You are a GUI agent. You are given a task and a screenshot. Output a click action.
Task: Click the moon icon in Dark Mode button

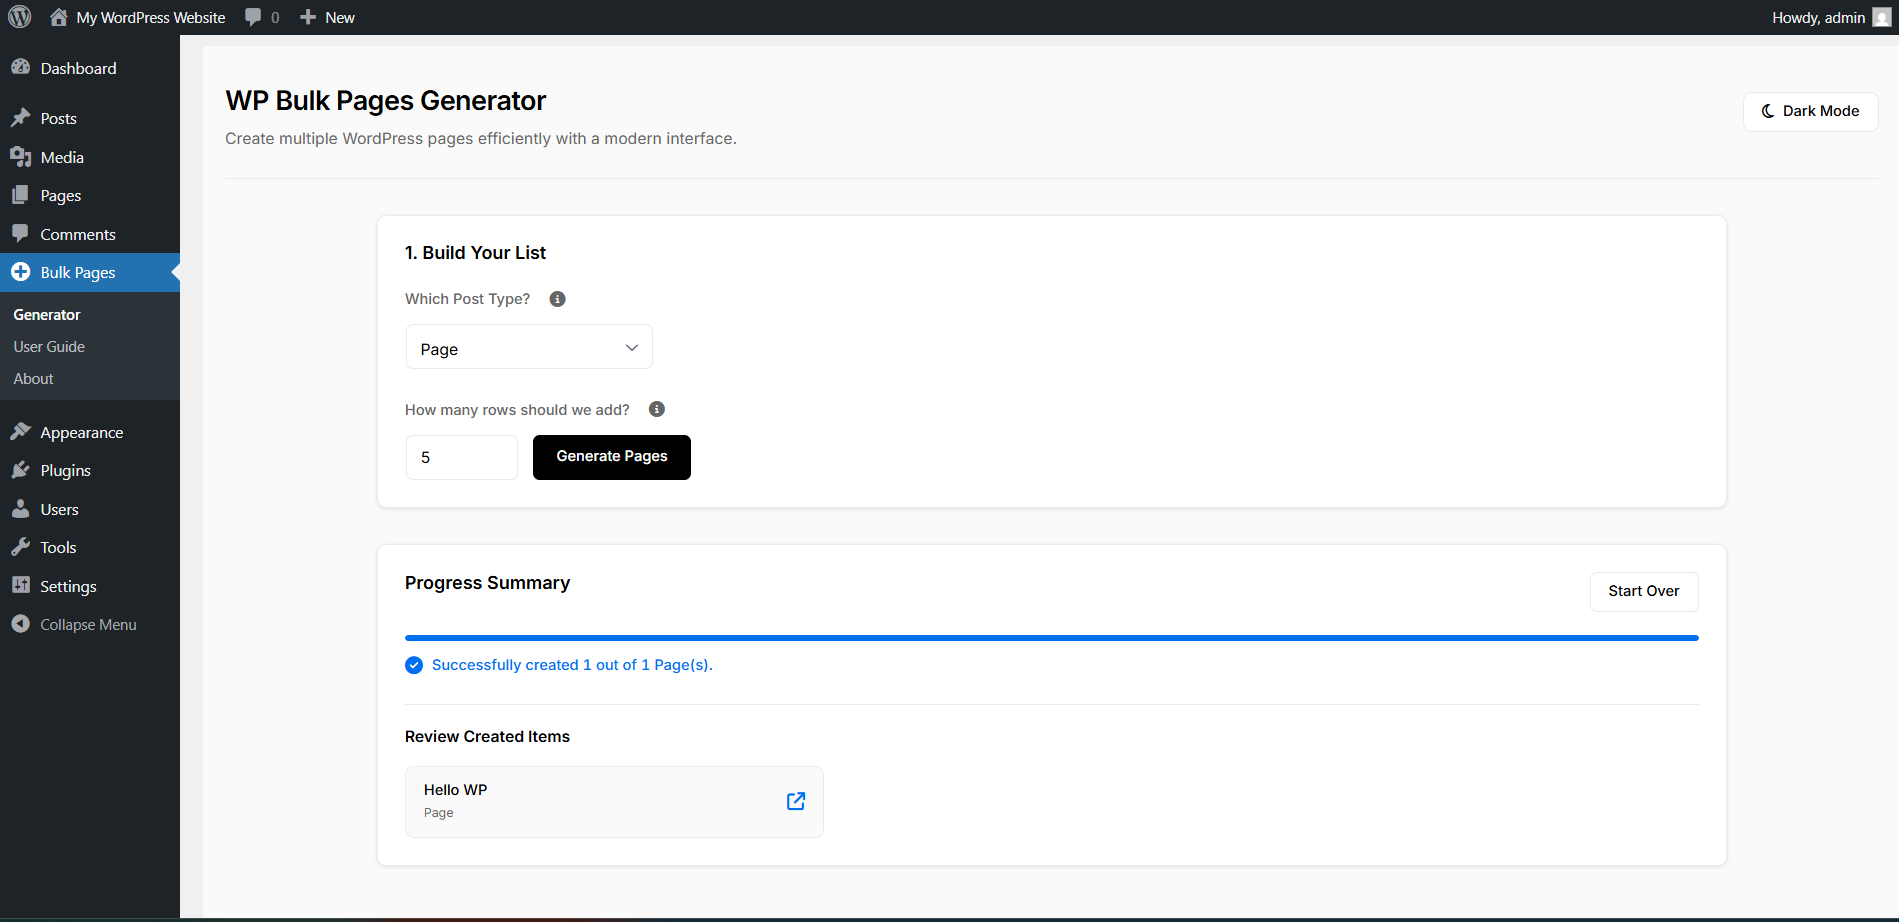coord(1768,111)
